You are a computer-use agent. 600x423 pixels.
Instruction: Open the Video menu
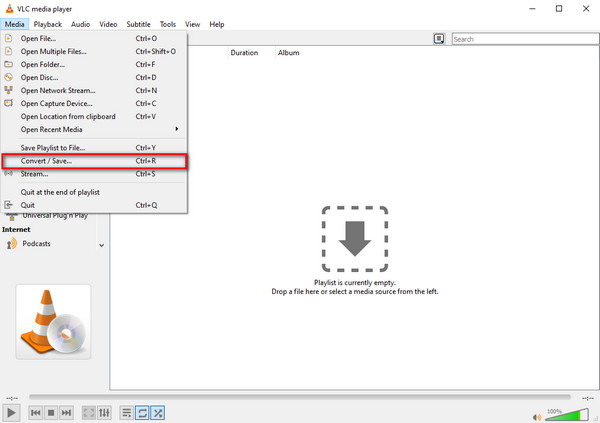[x=108, y=24]
